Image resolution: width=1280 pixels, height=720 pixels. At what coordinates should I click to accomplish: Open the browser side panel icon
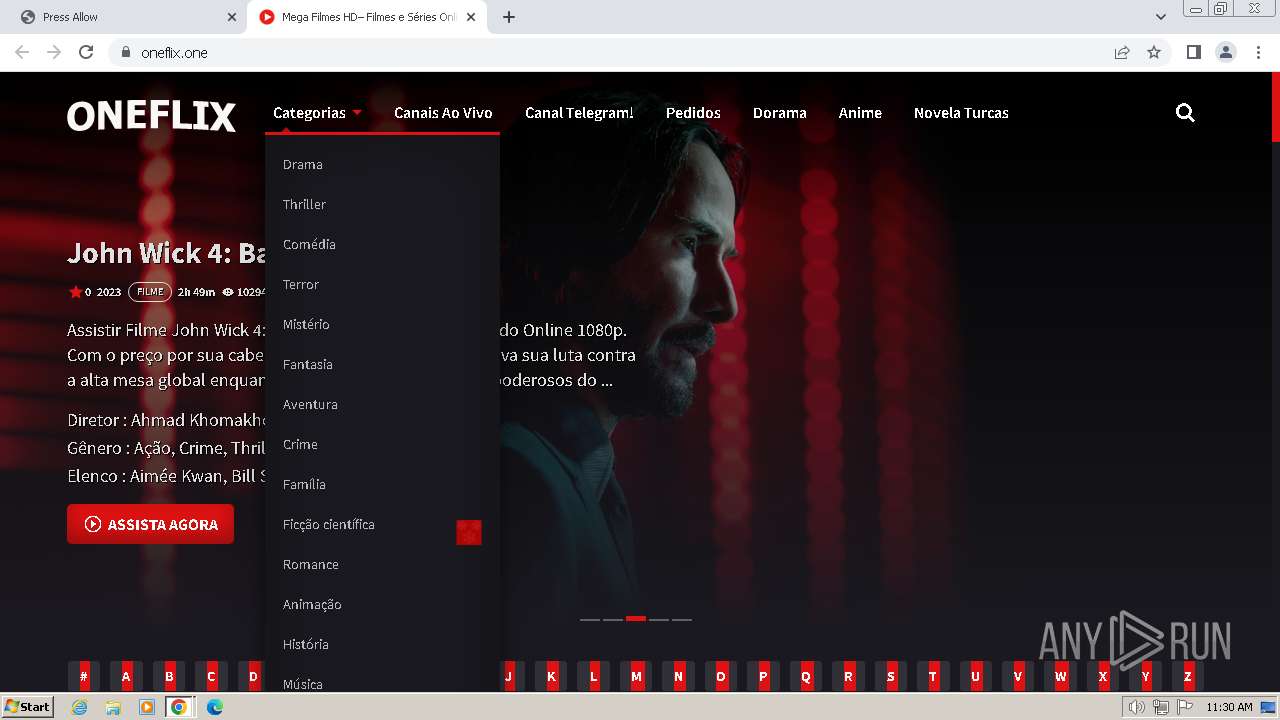pos(1193,52)
